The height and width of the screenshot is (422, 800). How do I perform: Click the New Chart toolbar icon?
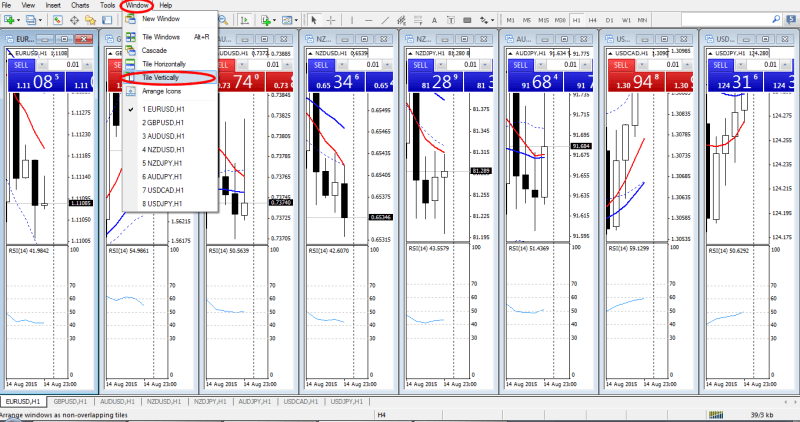(10, 19)
